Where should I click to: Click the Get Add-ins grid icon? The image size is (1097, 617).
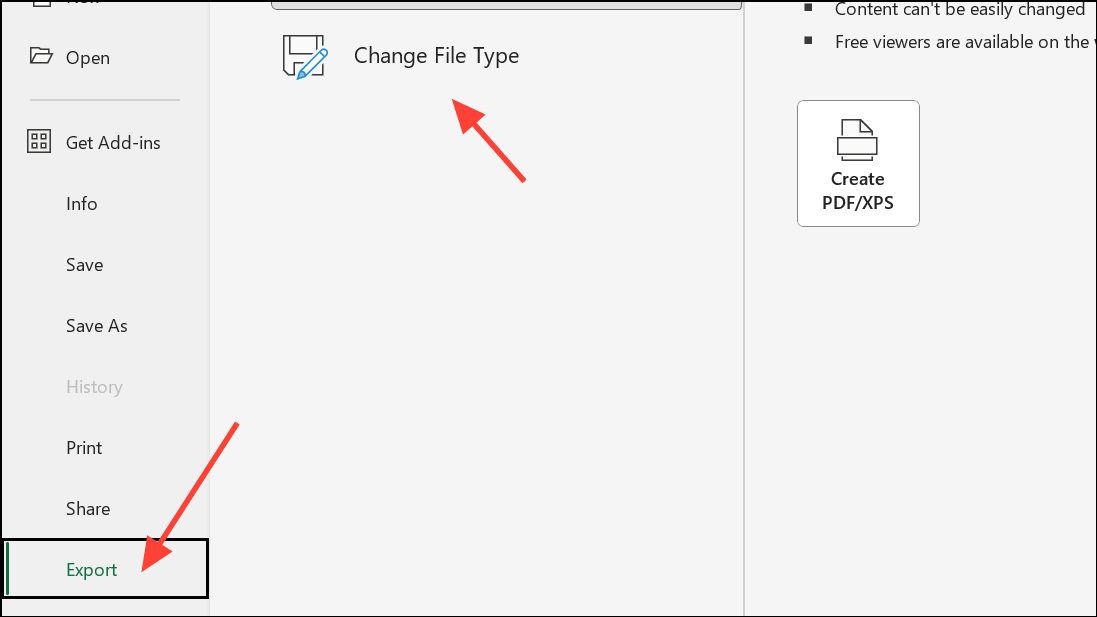[39, 142]
